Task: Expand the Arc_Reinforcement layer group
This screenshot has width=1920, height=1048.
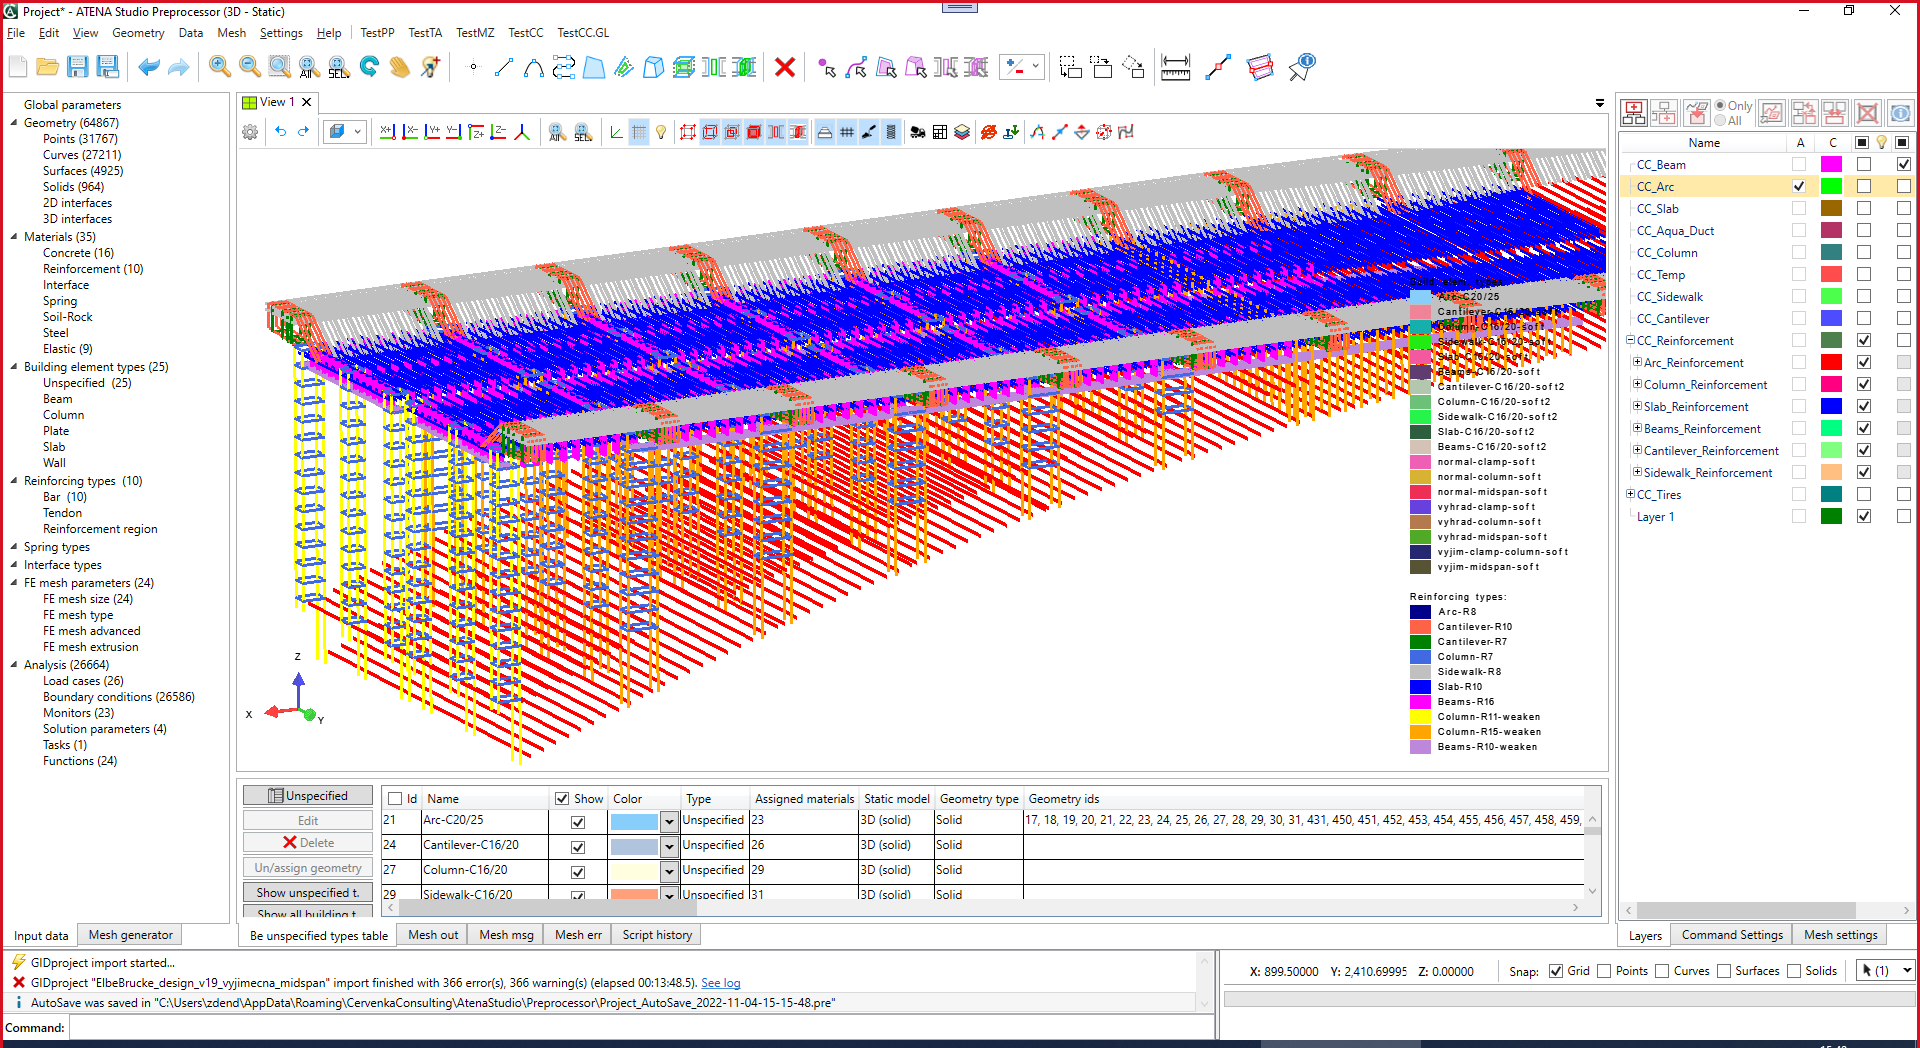Action: (x=1637, y=362)
